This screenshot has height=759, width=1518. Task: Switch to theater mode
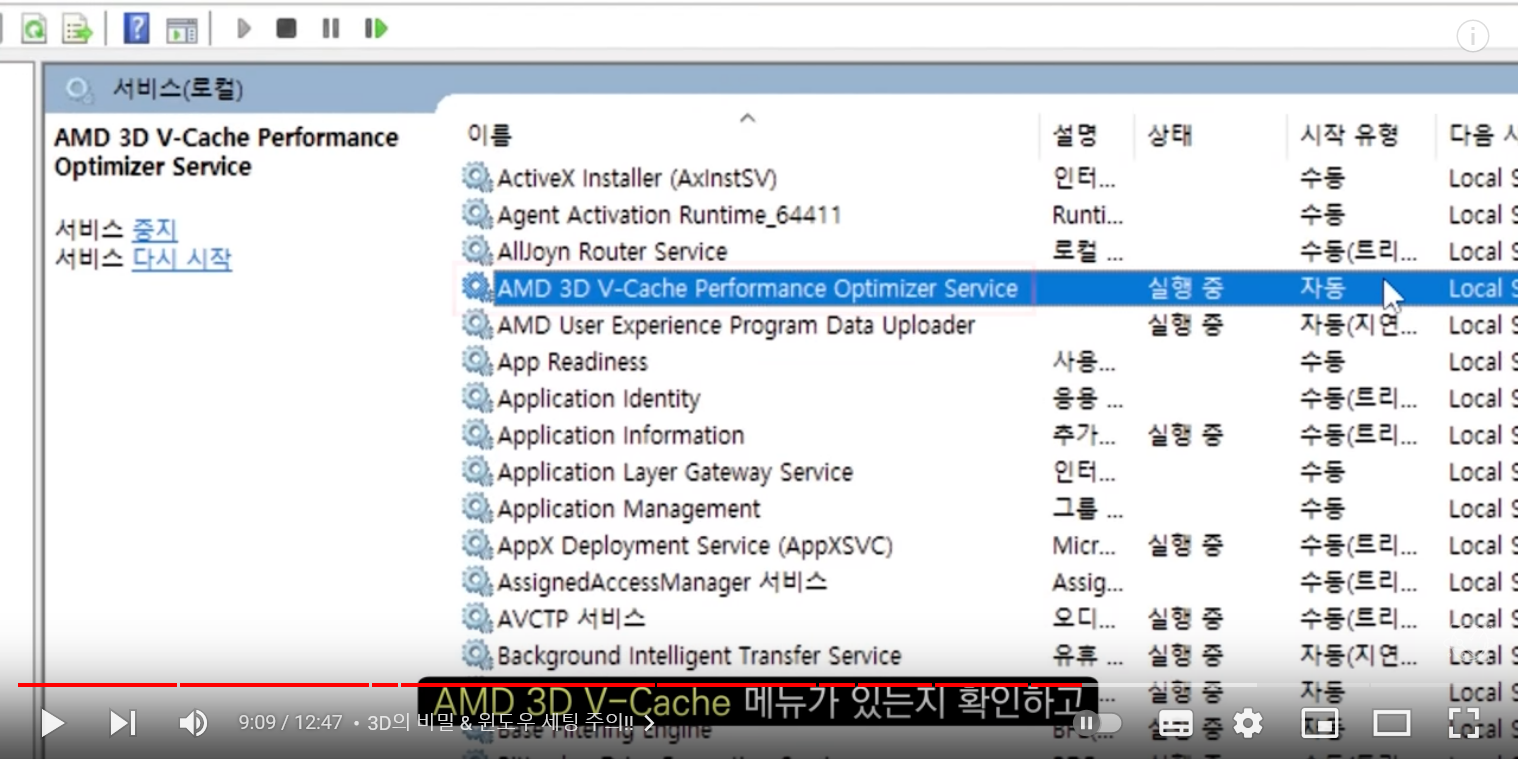coord(1392,722)
